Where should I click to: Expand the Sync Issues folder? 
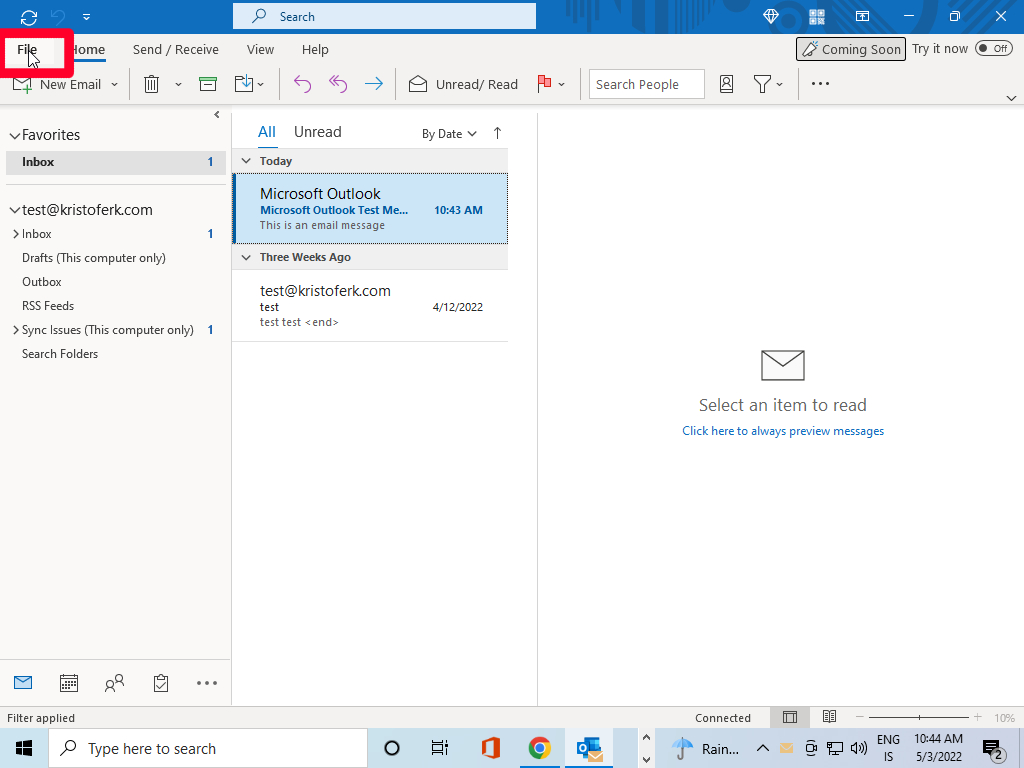(15, 330)
